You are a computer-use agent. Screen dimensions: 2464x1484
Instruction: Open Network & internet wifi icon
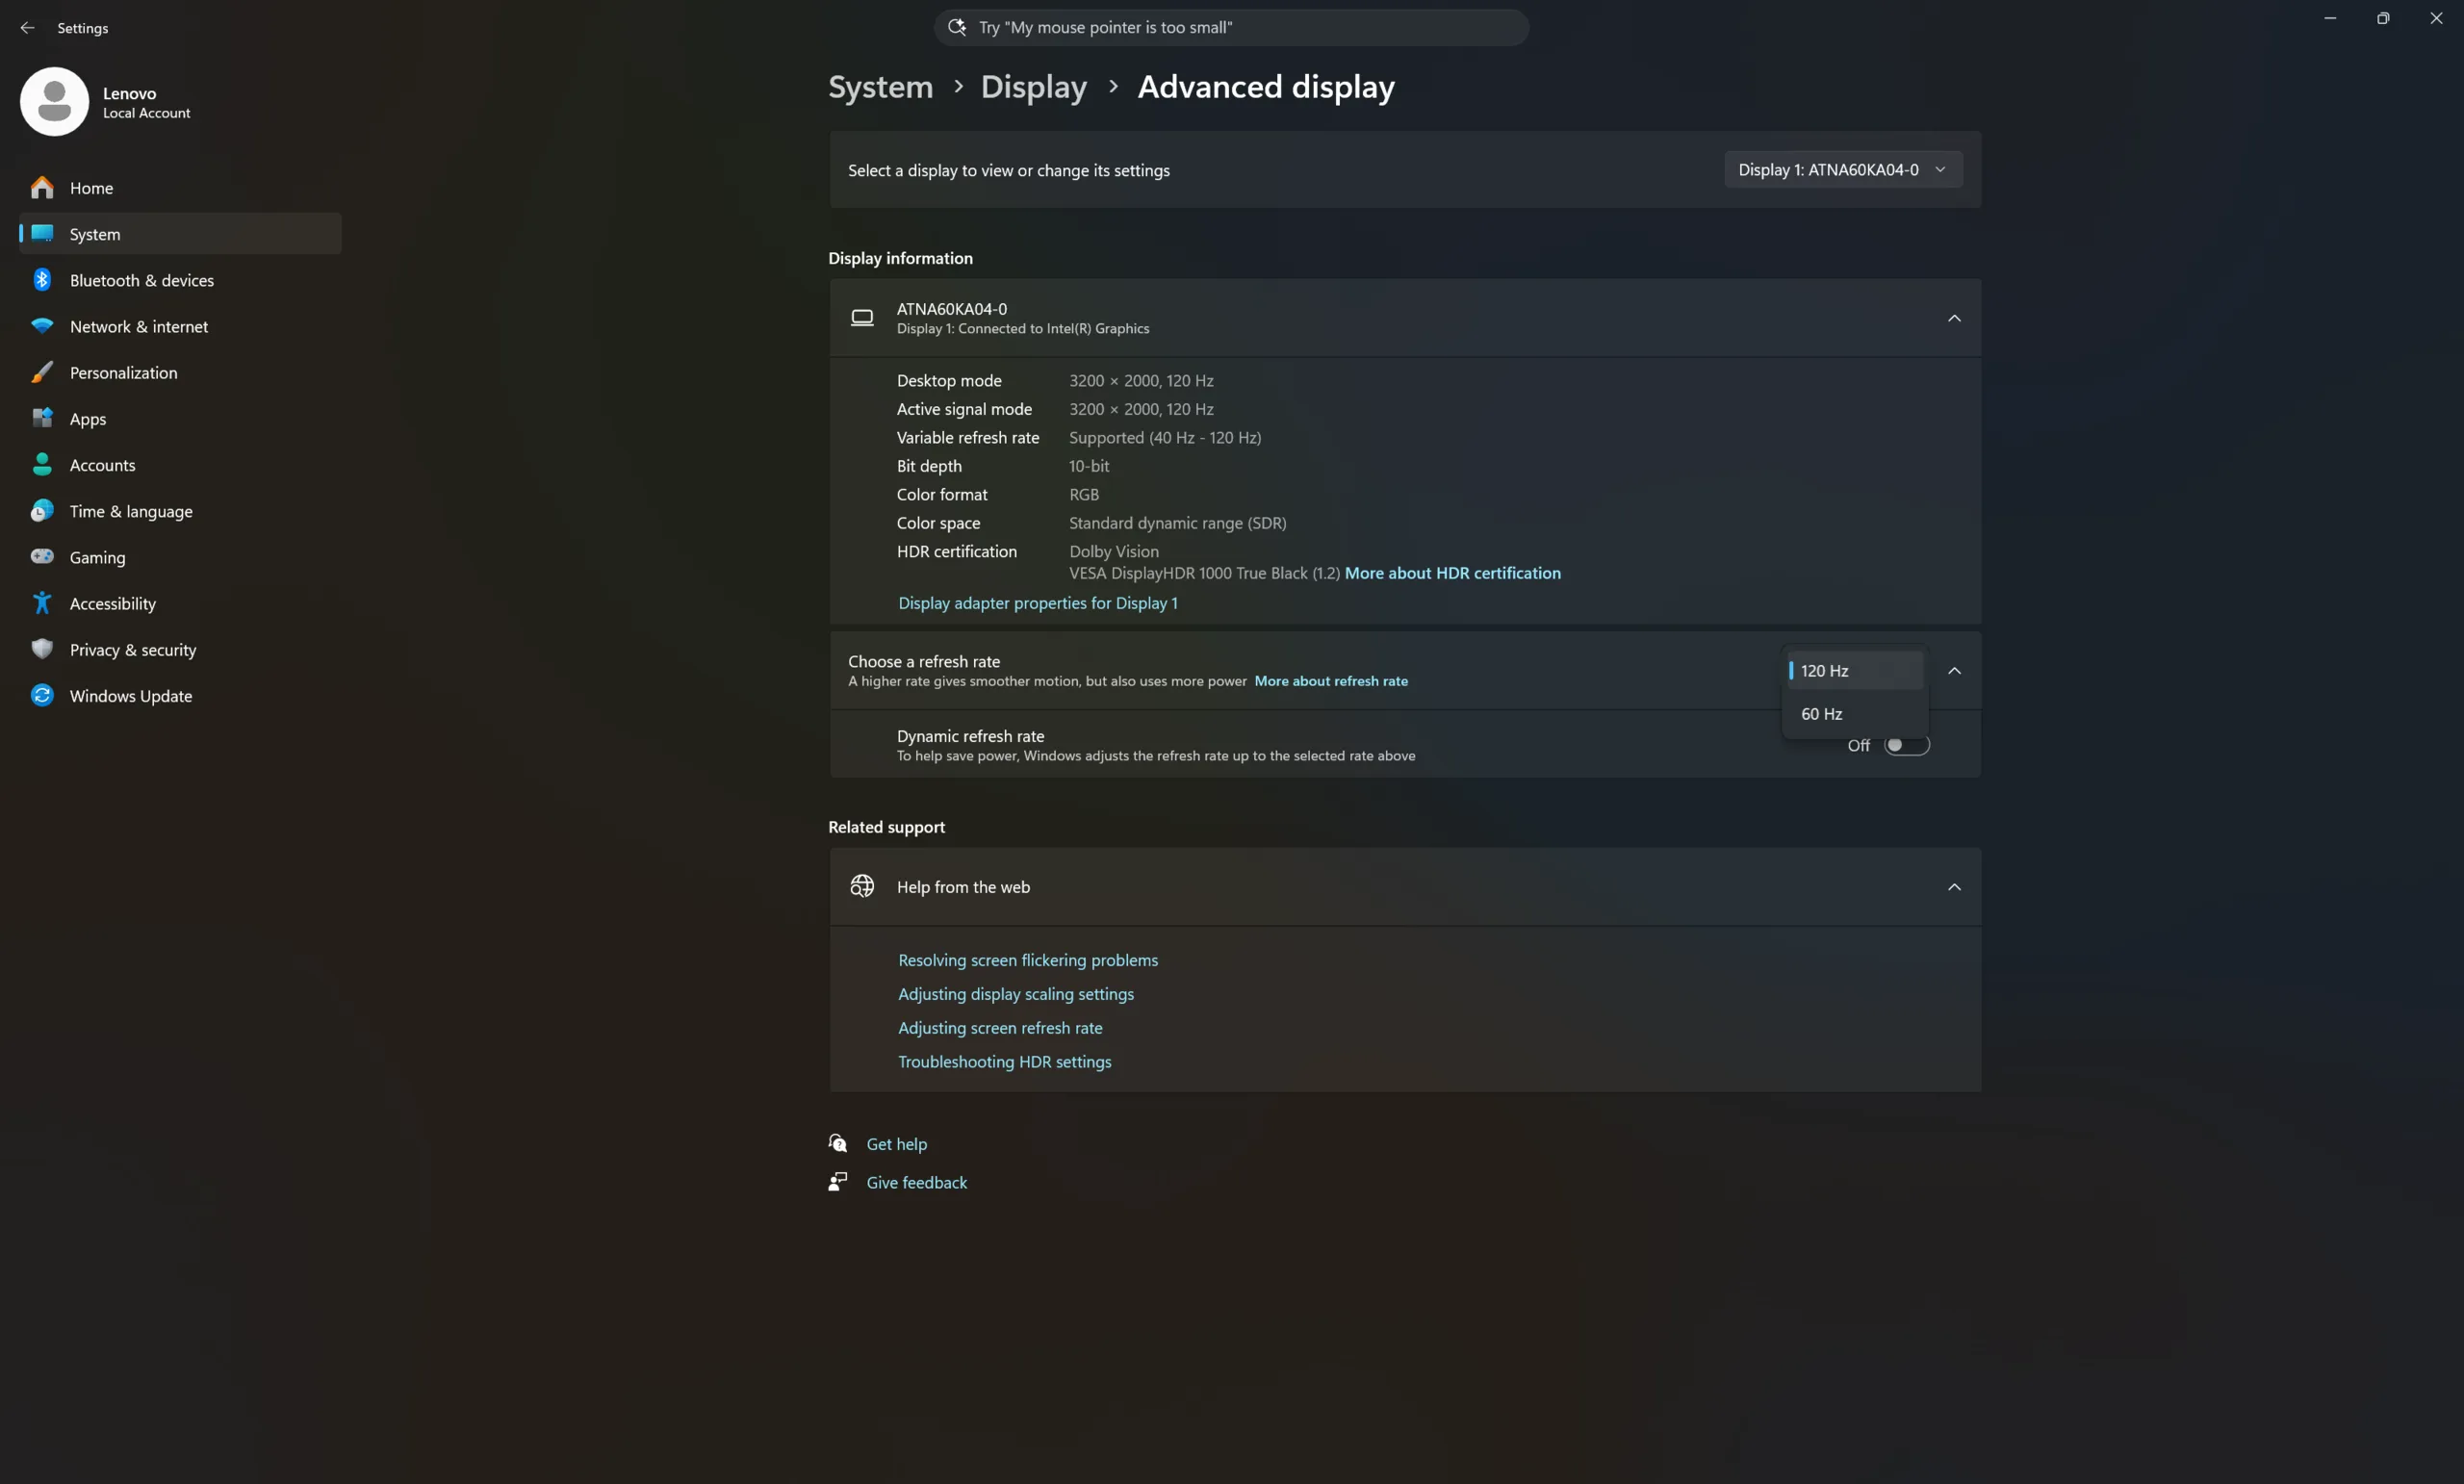coord(42,326)
